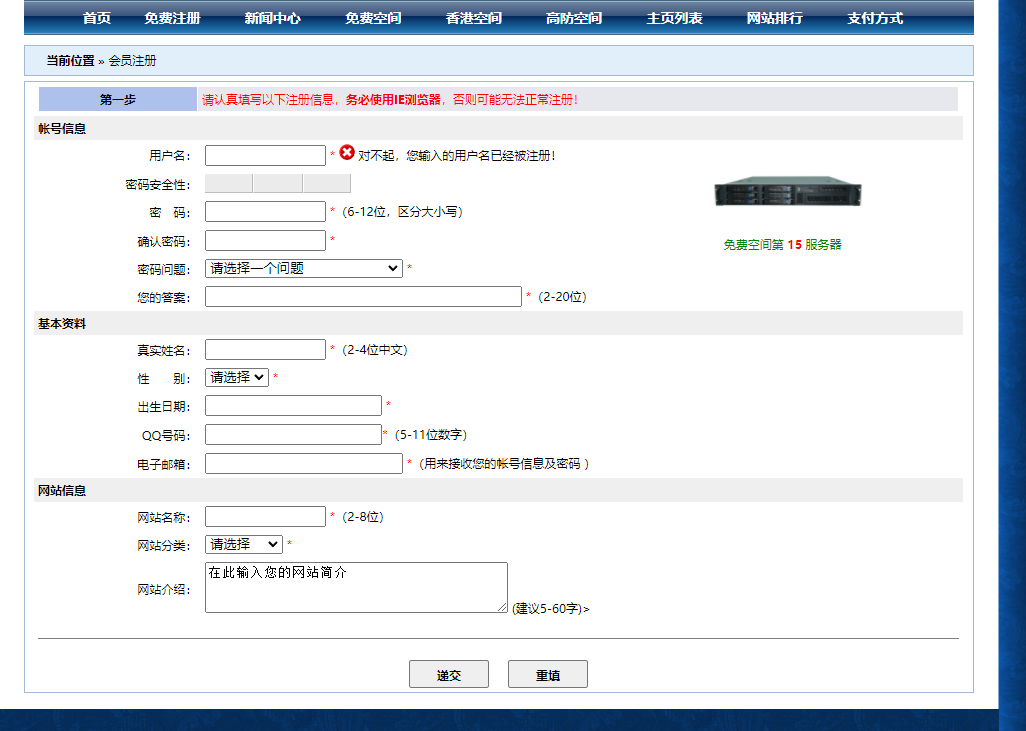Open the 首页 menu item
The height and width of the screenshot is (731, 1026).
tap(95, 17)
